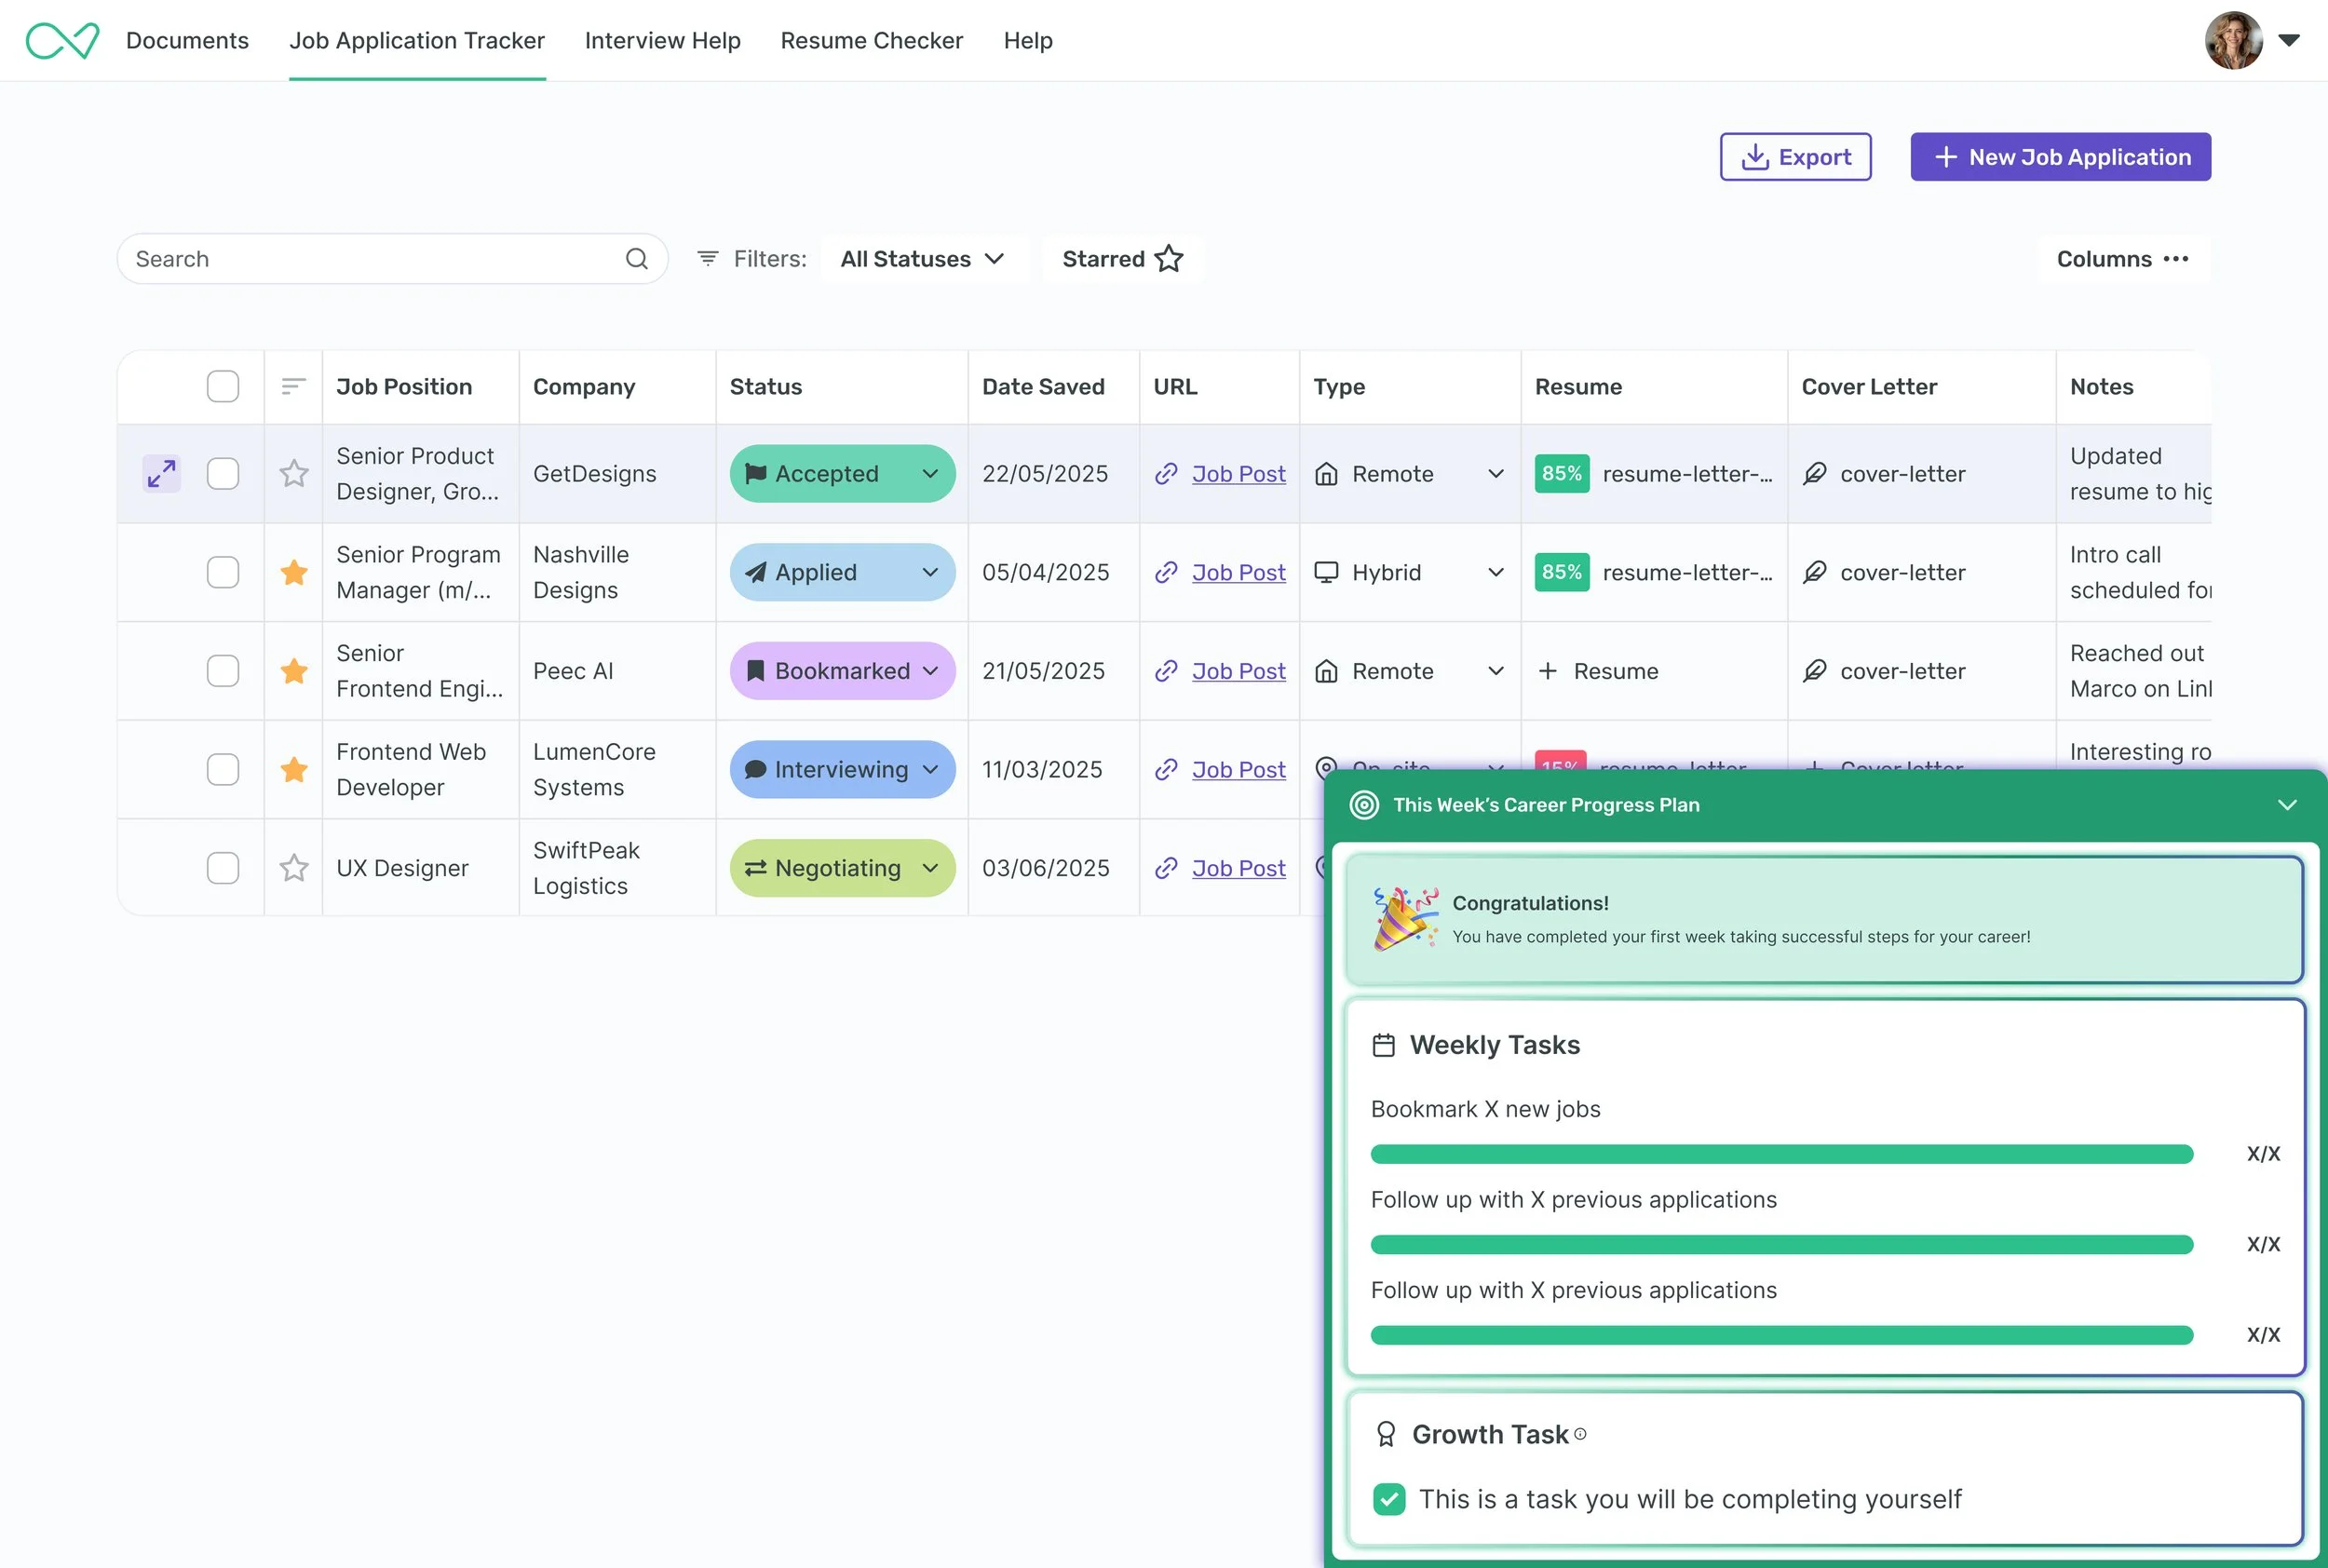2328x1568 pixels.
Task: Go to the Resume Checker tab
Action: pyautogui.click(x=871, y=41)
